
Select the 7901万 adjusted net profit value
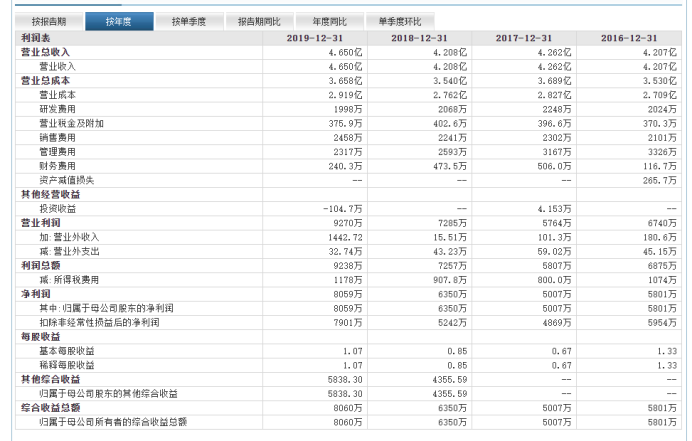point(348,323)
